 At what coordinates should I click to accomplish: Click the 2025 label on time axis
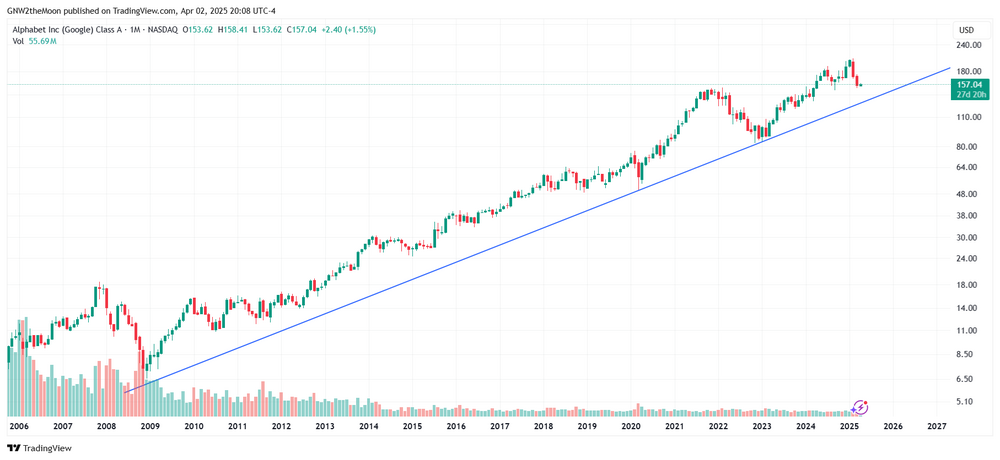[x=849, y=426]
